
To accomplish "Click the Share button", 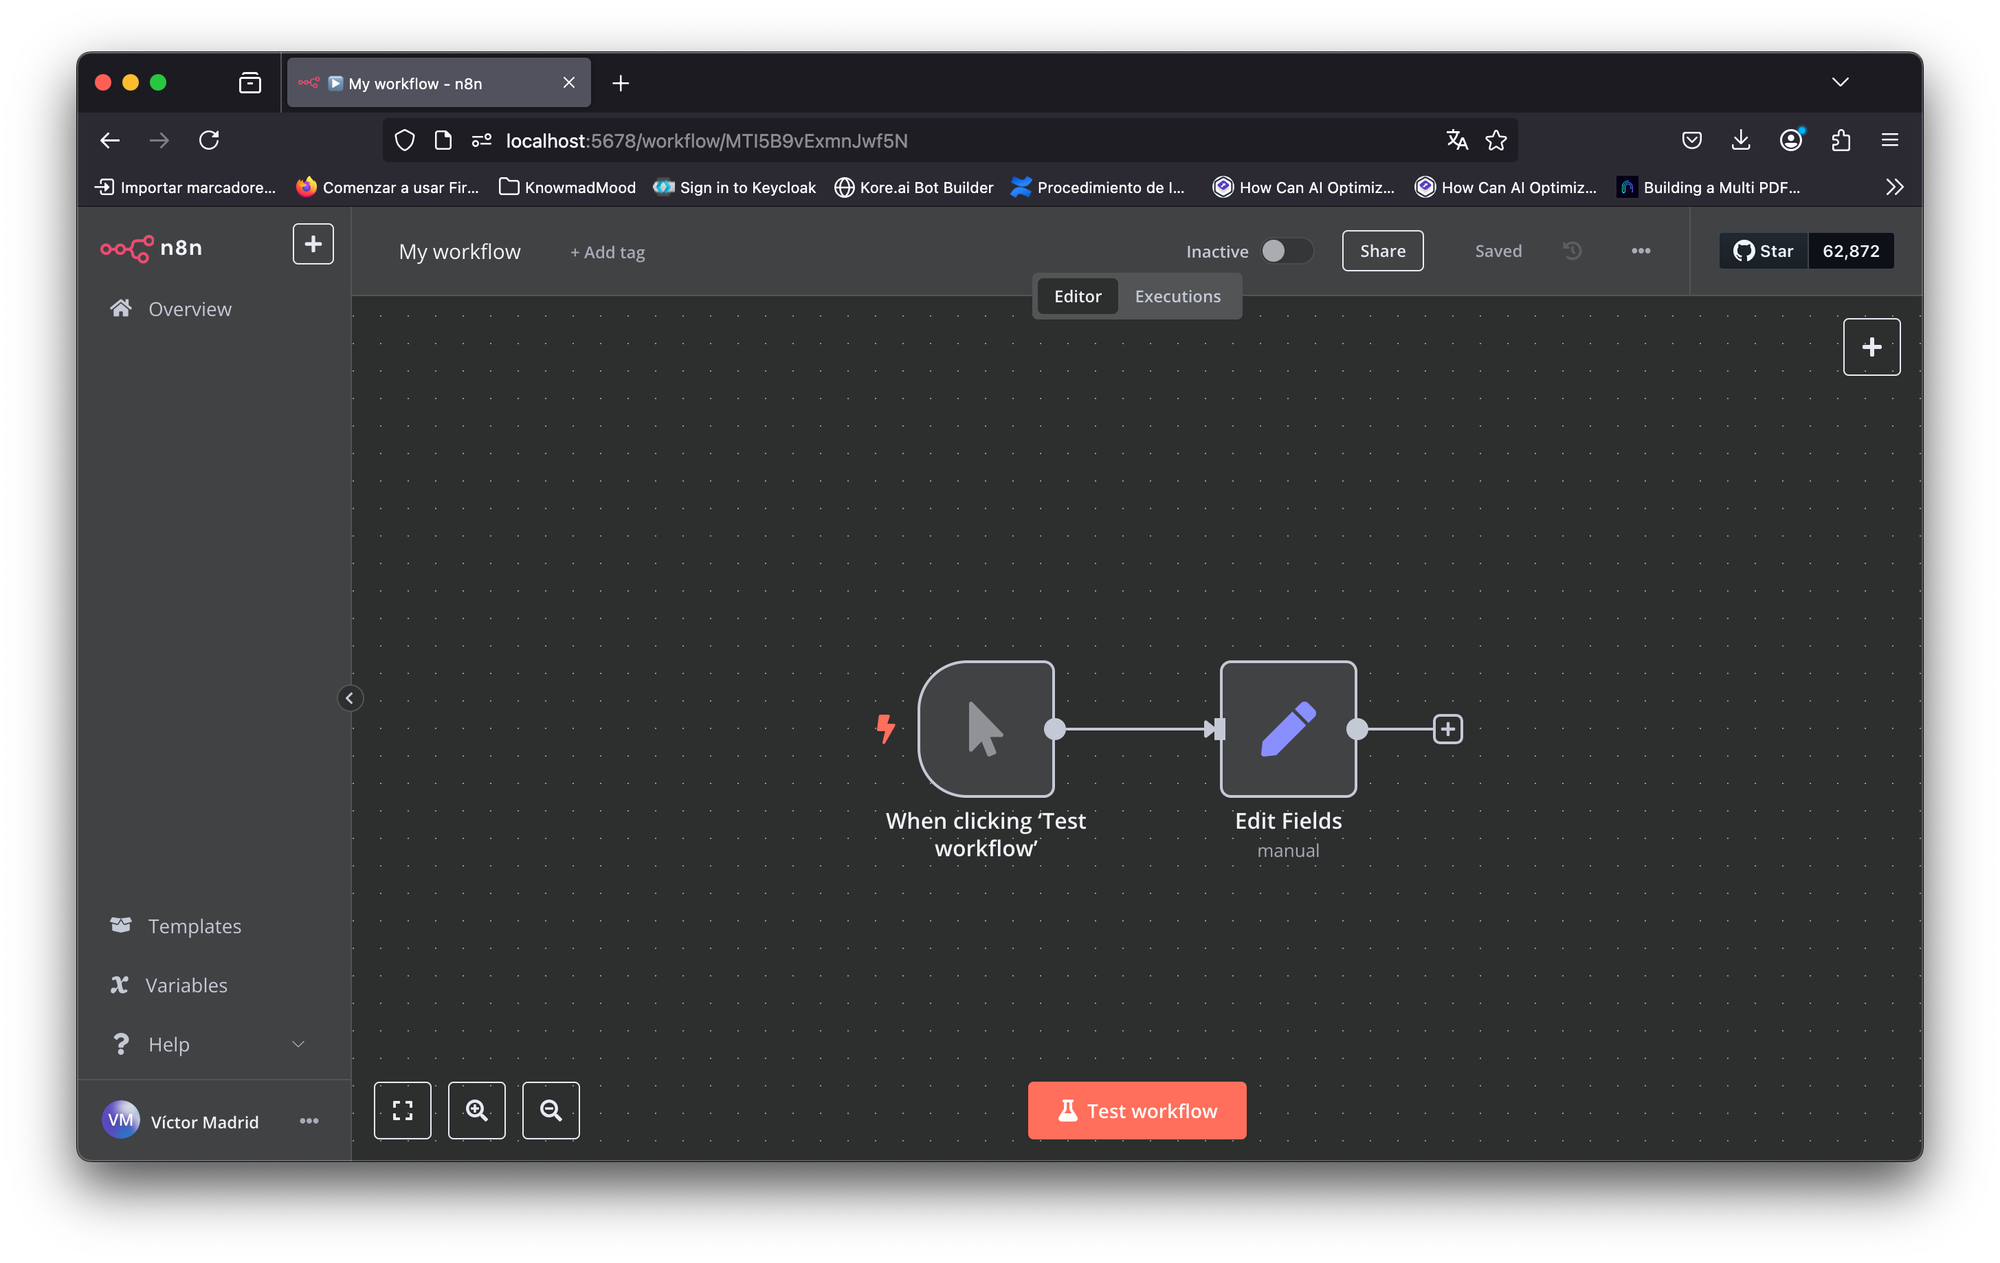I will pos(1382,251).
